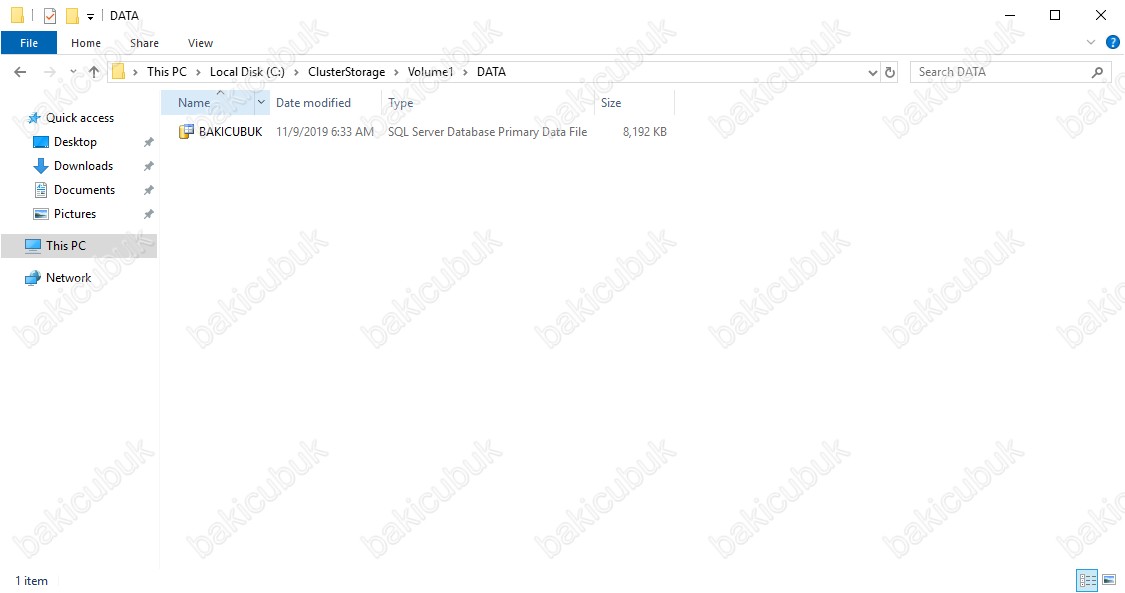
Task: Click the pin icon beside Desktop
Action: [149, 142]
